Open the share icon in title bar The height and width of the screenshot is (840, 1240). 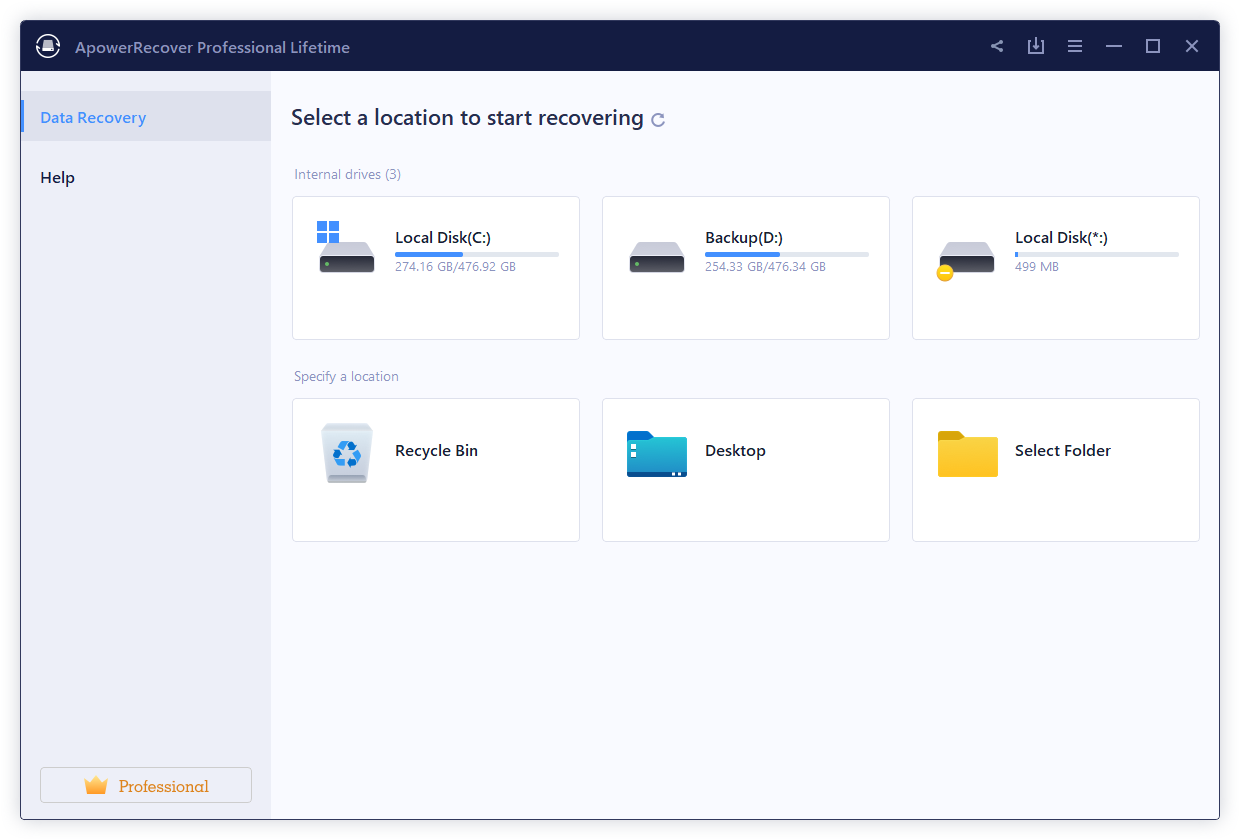(x=997, y=46)
